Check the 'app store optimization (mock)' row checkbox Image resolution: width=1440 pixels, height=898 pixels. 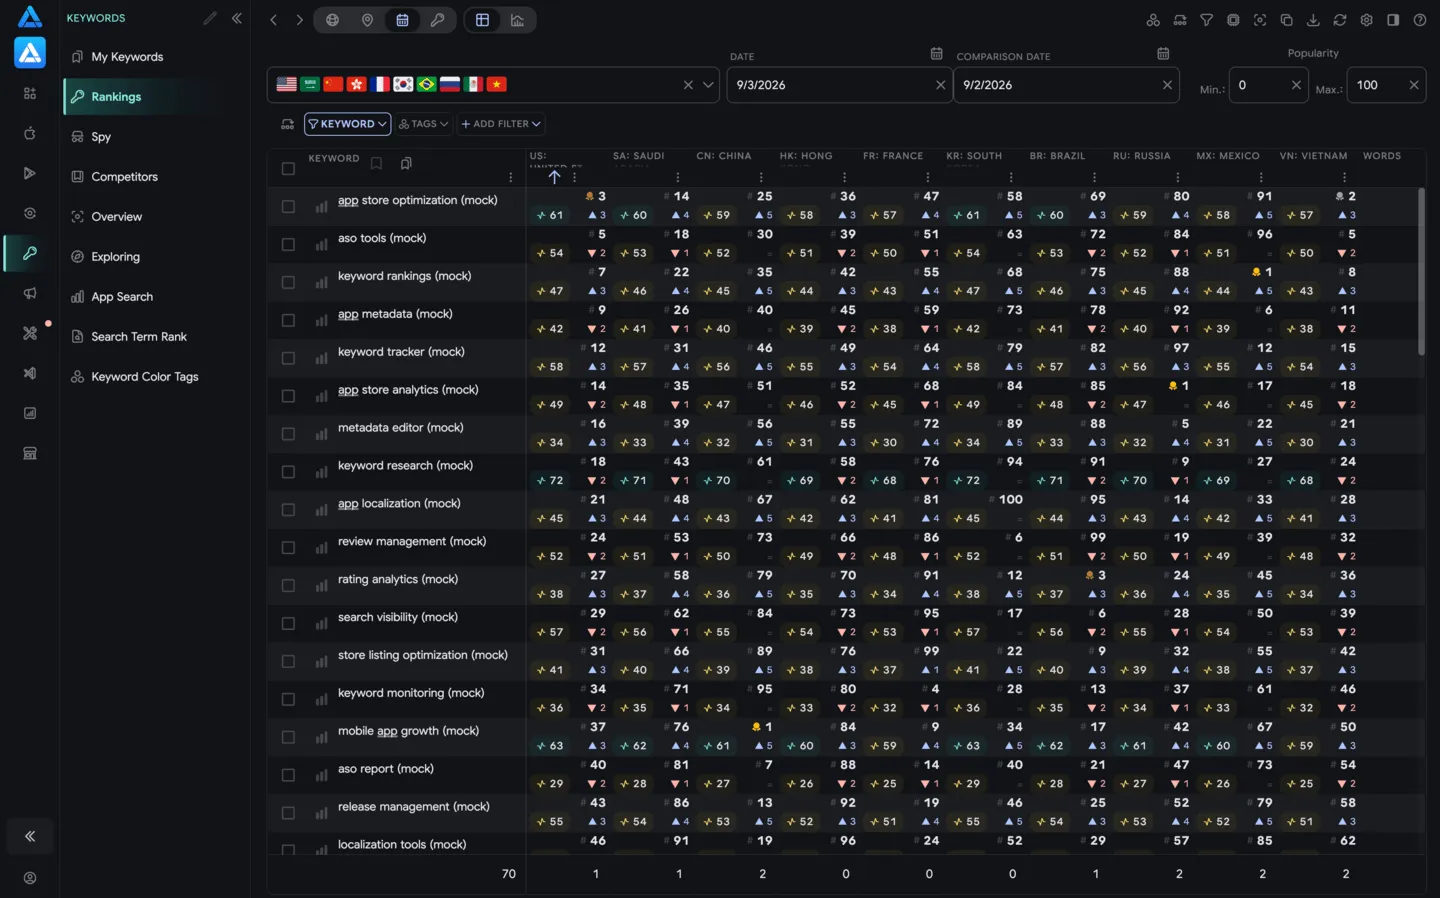click(288, 206)
